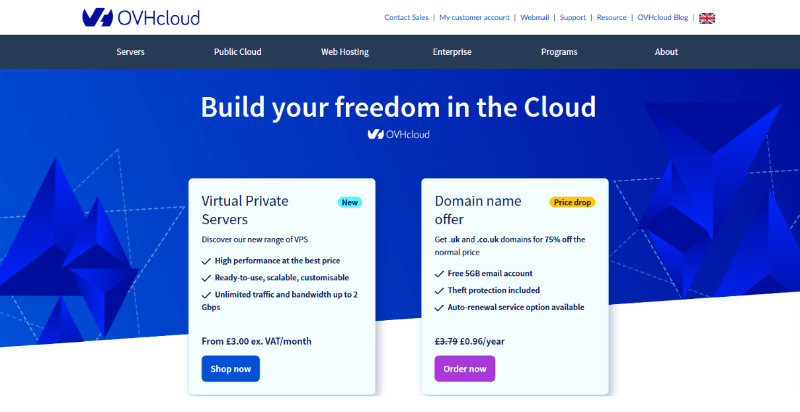Click the Shop now button
Viewport: 800px width, 412px height.
click(x=231, y=369)
